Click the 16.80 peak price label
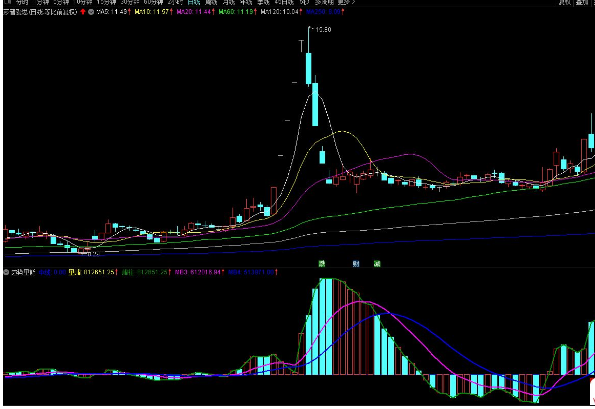595x409 pixels. [323, 30]
